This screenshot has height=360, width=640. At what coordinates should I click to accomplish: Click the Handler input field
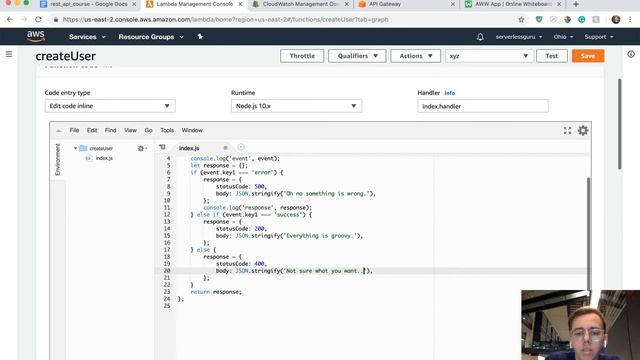[x=482, y=106]
